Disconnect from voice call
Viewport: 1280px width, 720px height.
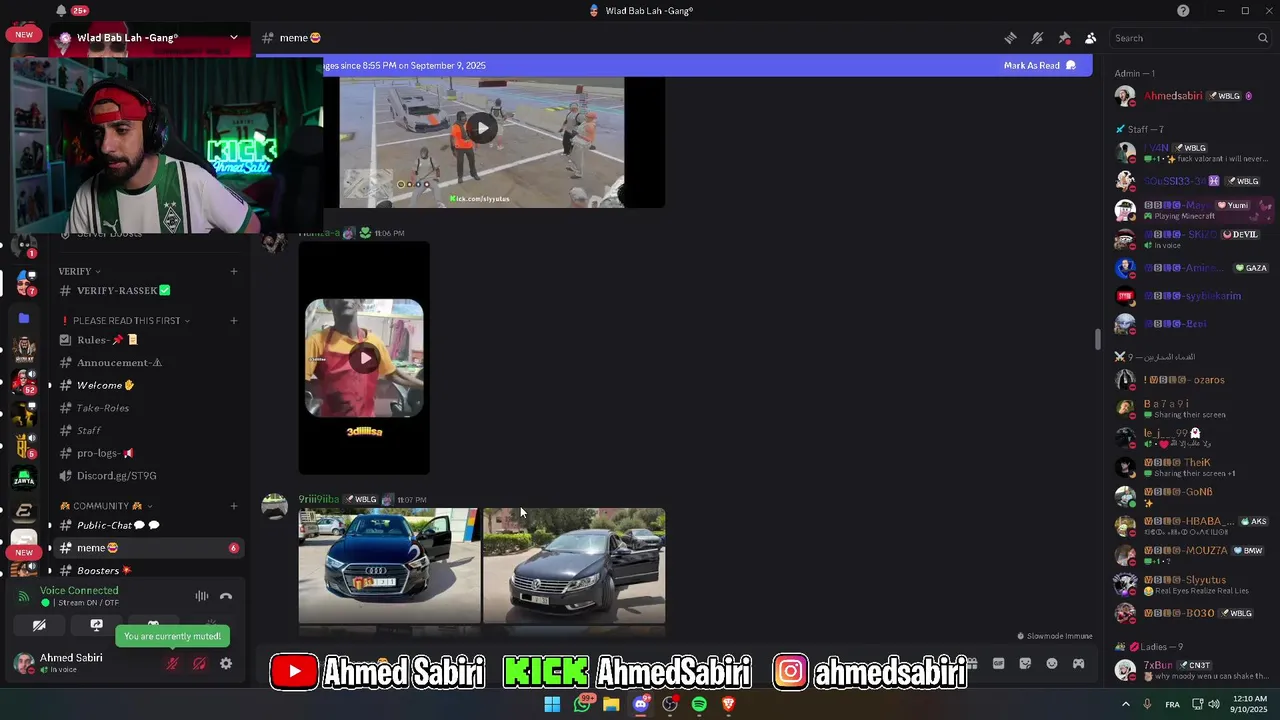[226, 596]
